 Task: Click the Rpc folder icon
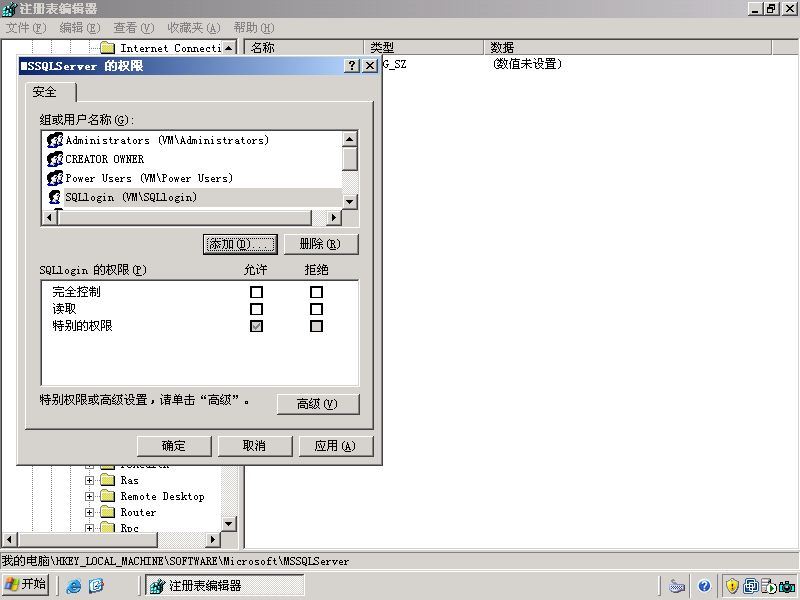pos(108,527)
